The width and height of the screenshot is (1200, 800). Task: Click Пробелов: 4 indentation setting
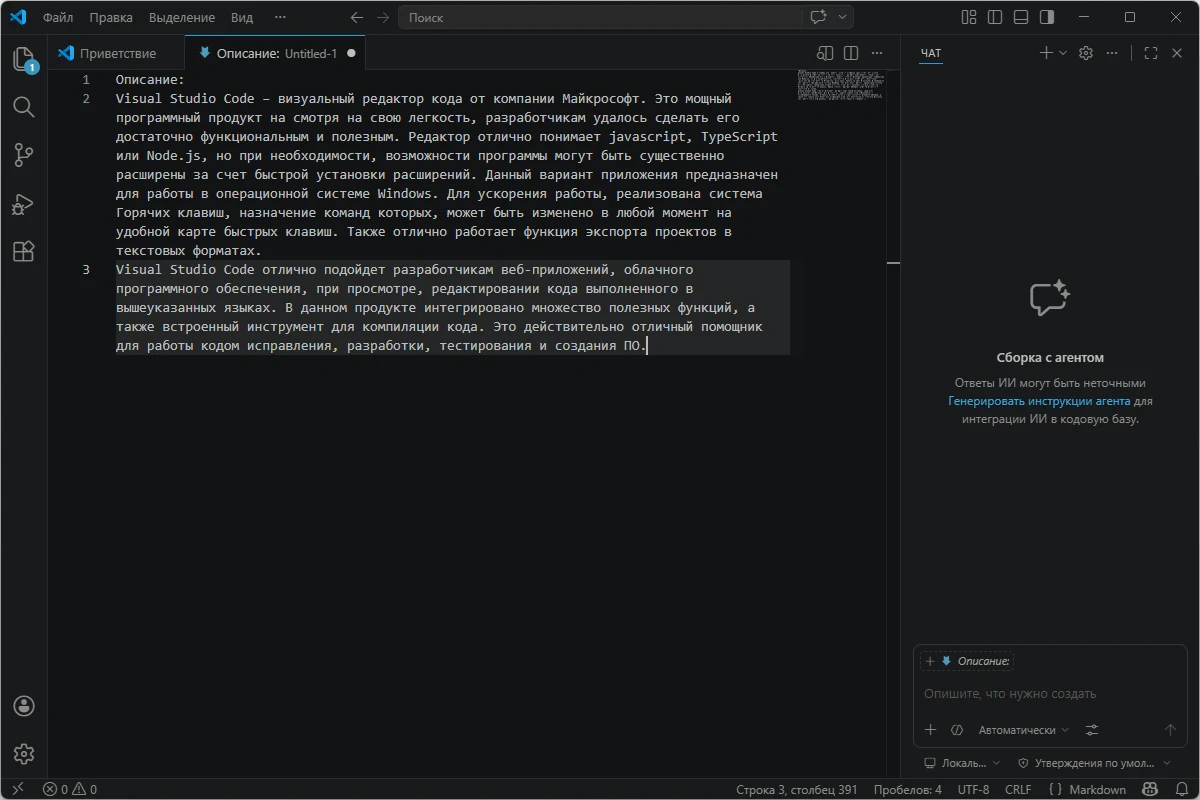coord(907,789)
